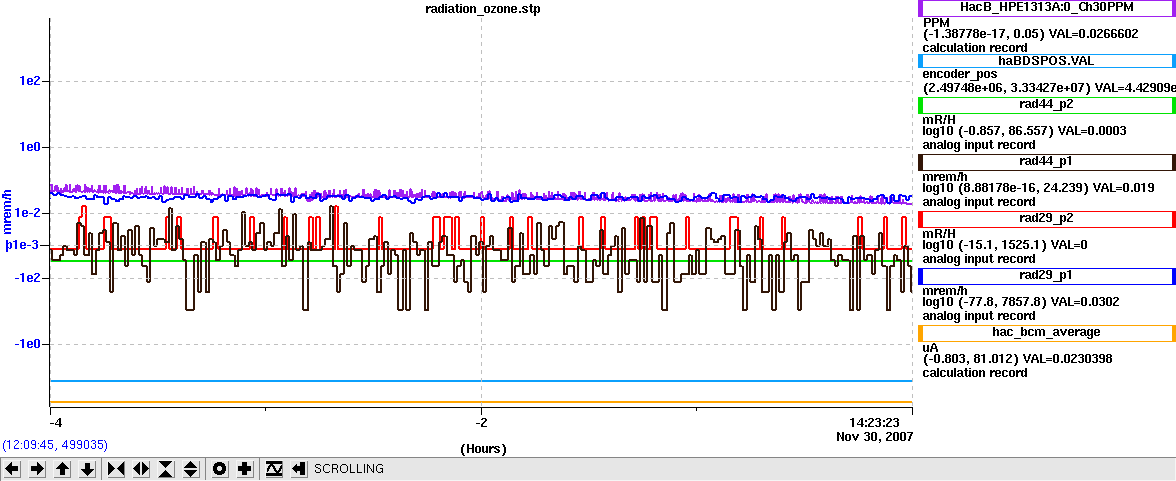The height and width of the screenshot is (481, 1176).
Task: Pan the graph up with the up-arrow icon
Action: [x=63, y=469]
